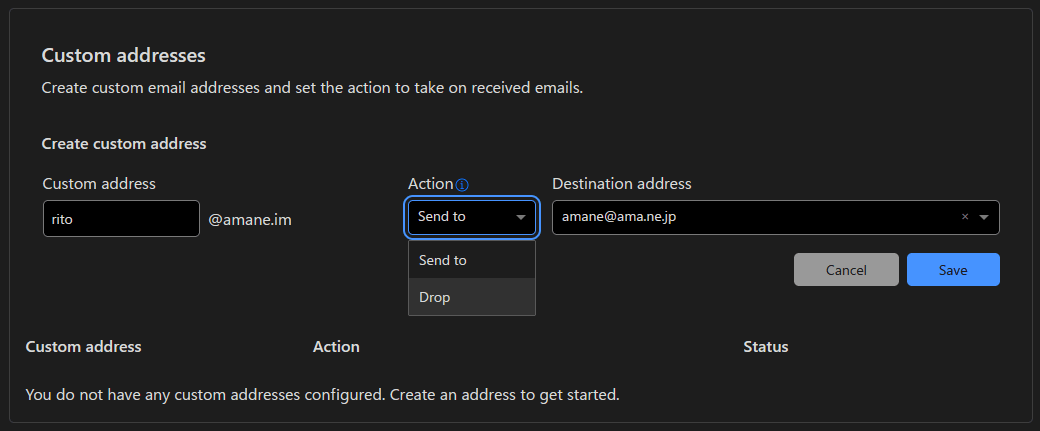1040x431 pixels.
Task: Click the Destination address field label
Action: click(621, 184)
